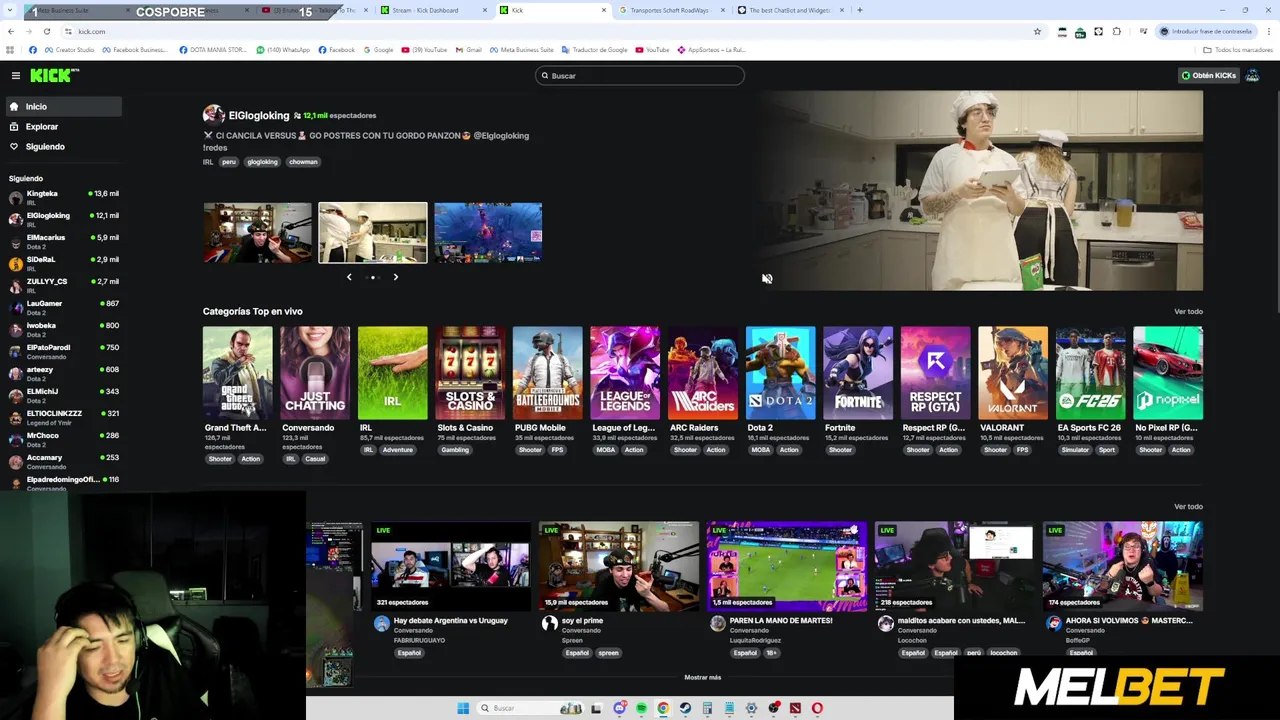1280x720 pixels.
Task: Open Windows Settings gear on the taskbar
Action: pos(751,708)
